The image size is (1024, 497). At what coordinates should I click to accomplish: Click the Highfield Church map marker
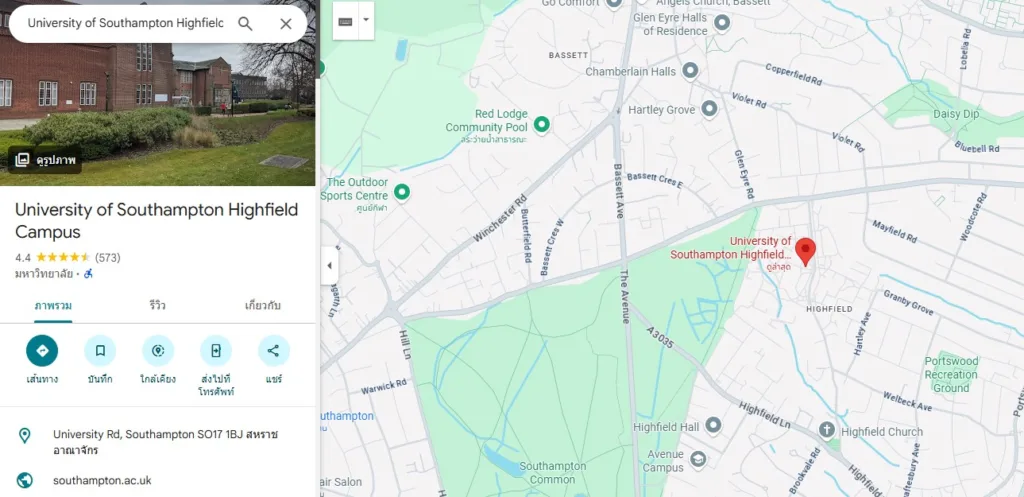[x=827, y=430]
